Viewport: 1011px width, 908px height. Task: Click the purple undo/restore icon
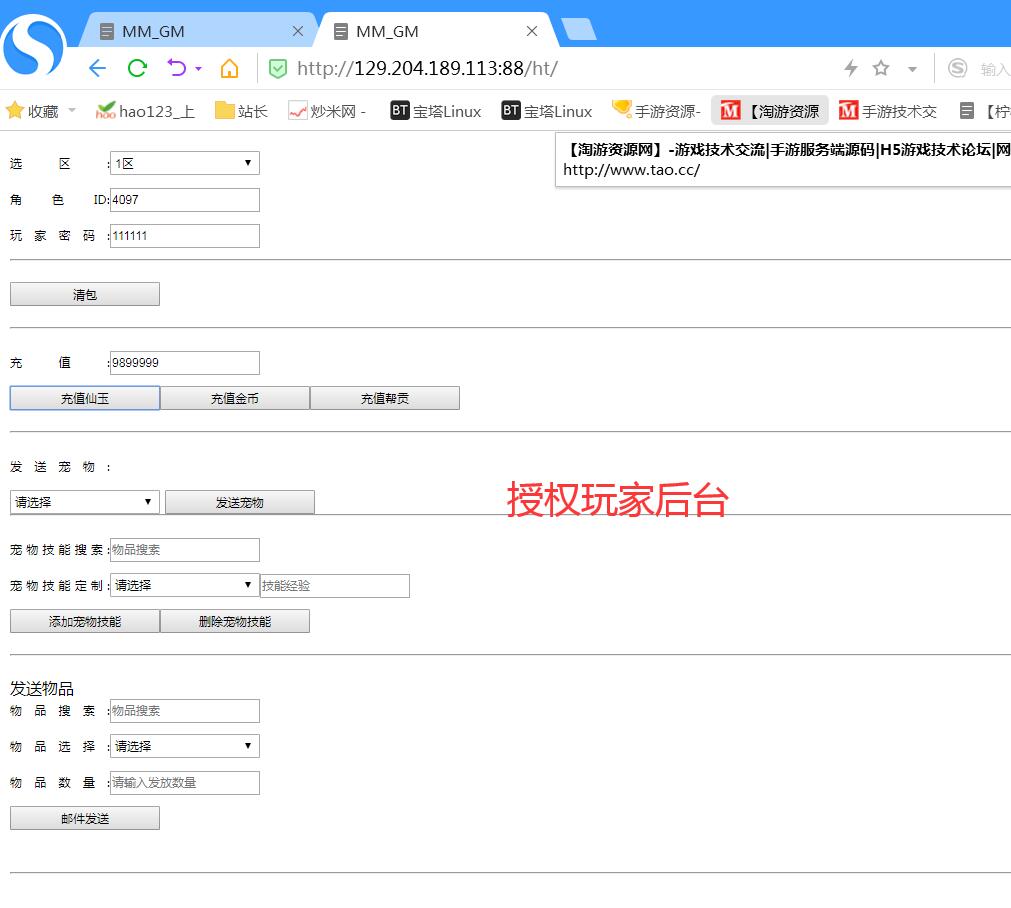click(x=177, y=68)
